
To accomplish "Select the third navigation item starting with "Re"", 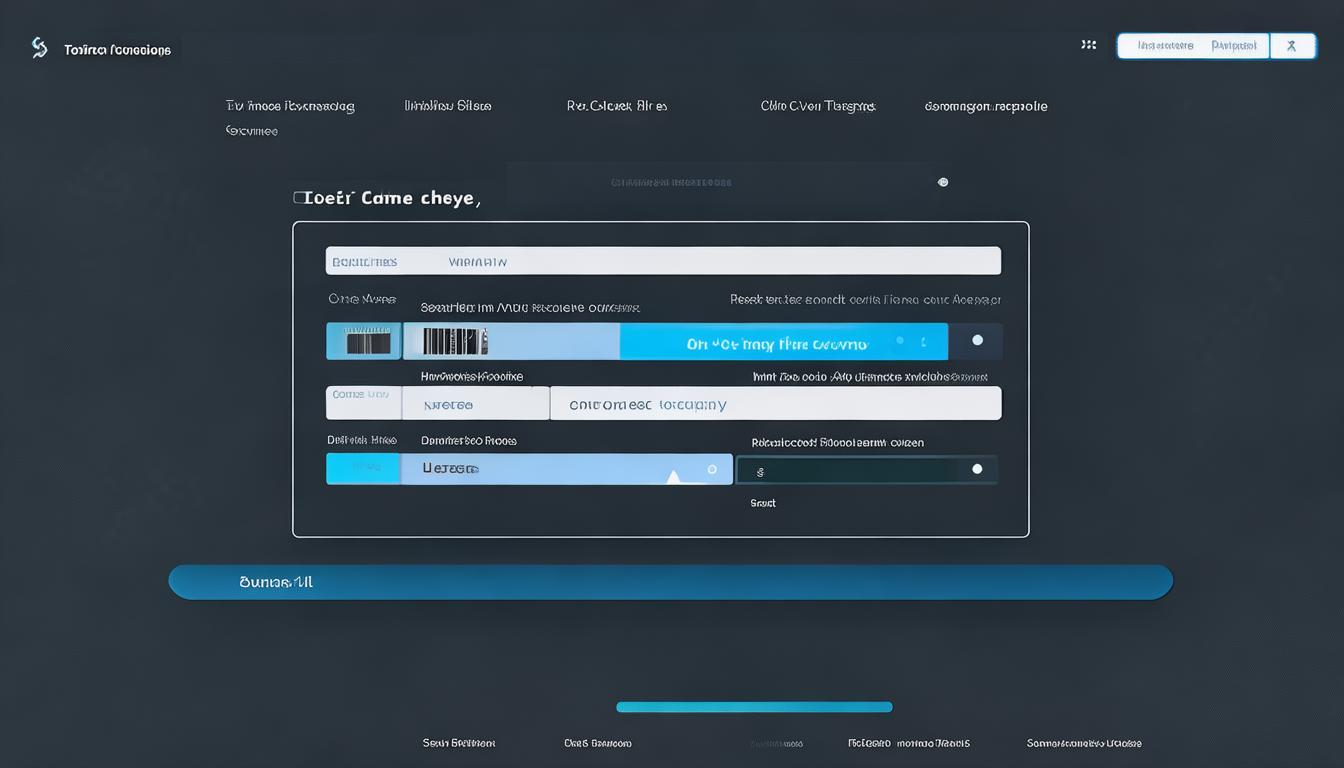I will tap(616, 106).
